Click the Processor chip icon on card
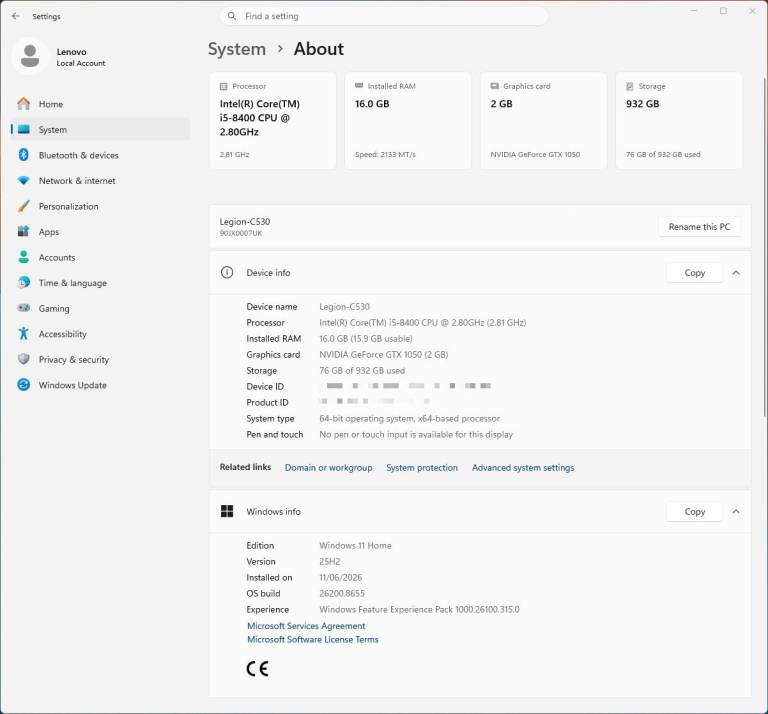 tap(224, 86)
